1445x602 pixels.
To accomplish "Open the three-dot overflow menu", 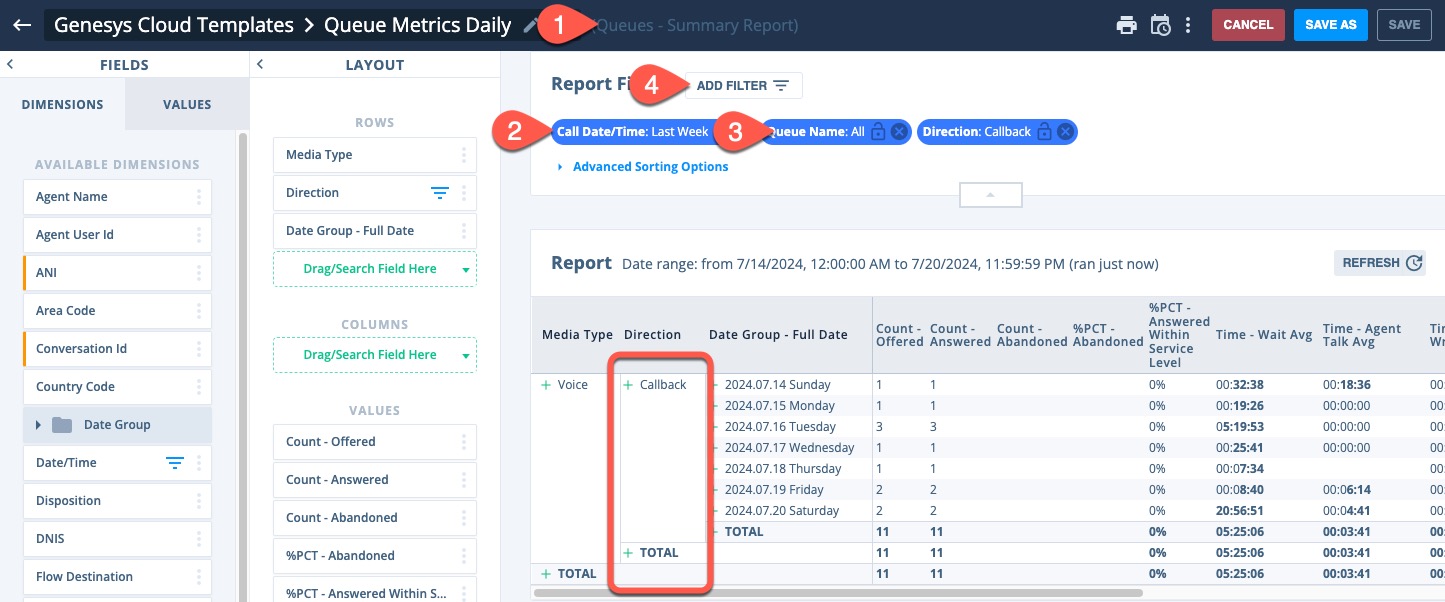I will (x=1188, y=25).
